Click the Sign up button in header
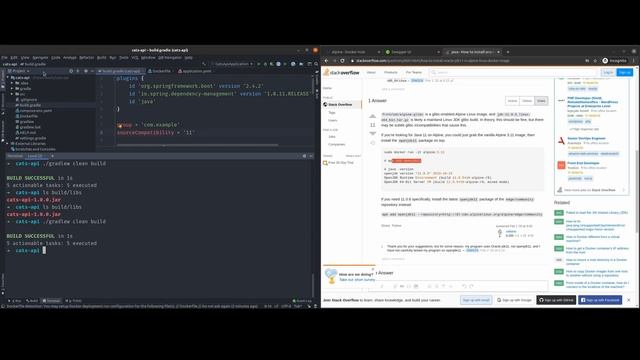 coord(624,73)
